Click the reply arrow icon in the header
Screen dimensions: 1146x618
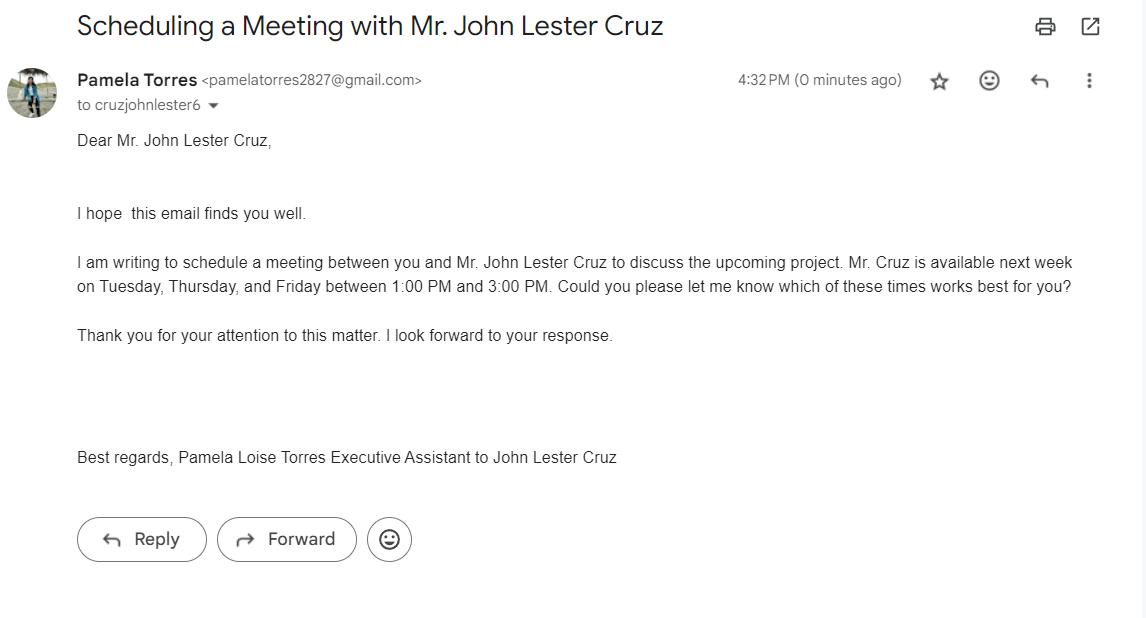(x=1039, y=81)
